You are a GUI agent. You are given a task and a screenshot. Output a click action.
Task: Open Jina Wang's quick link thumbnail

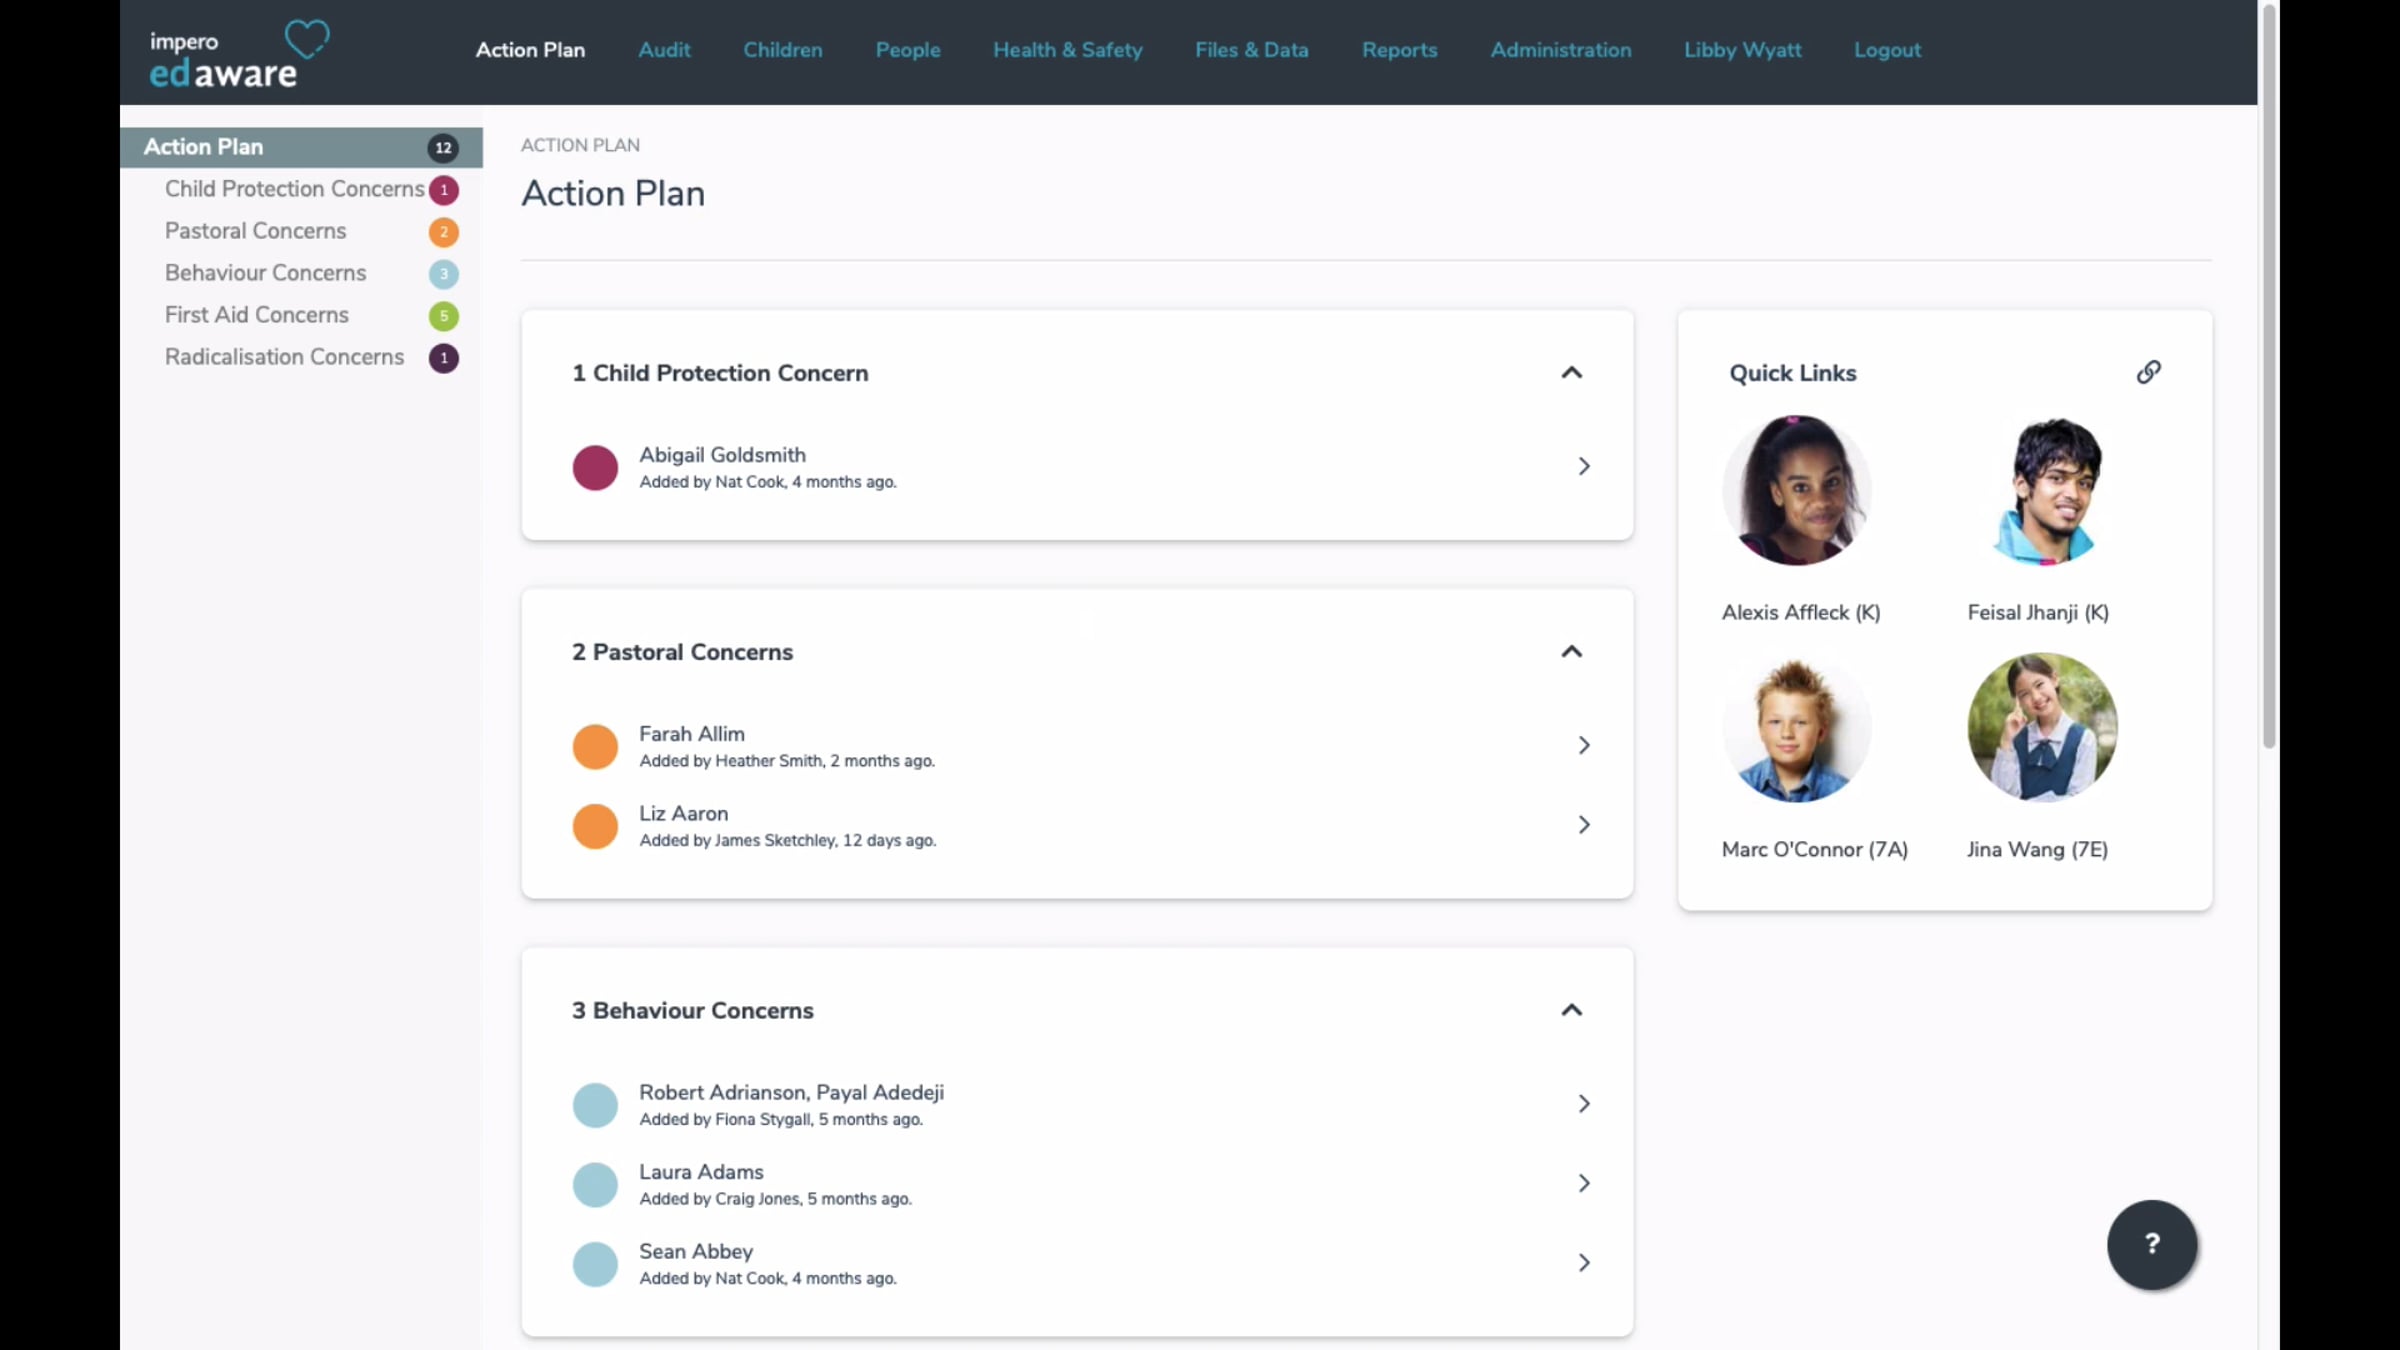pyautogui.click(x=2041, y=728)
